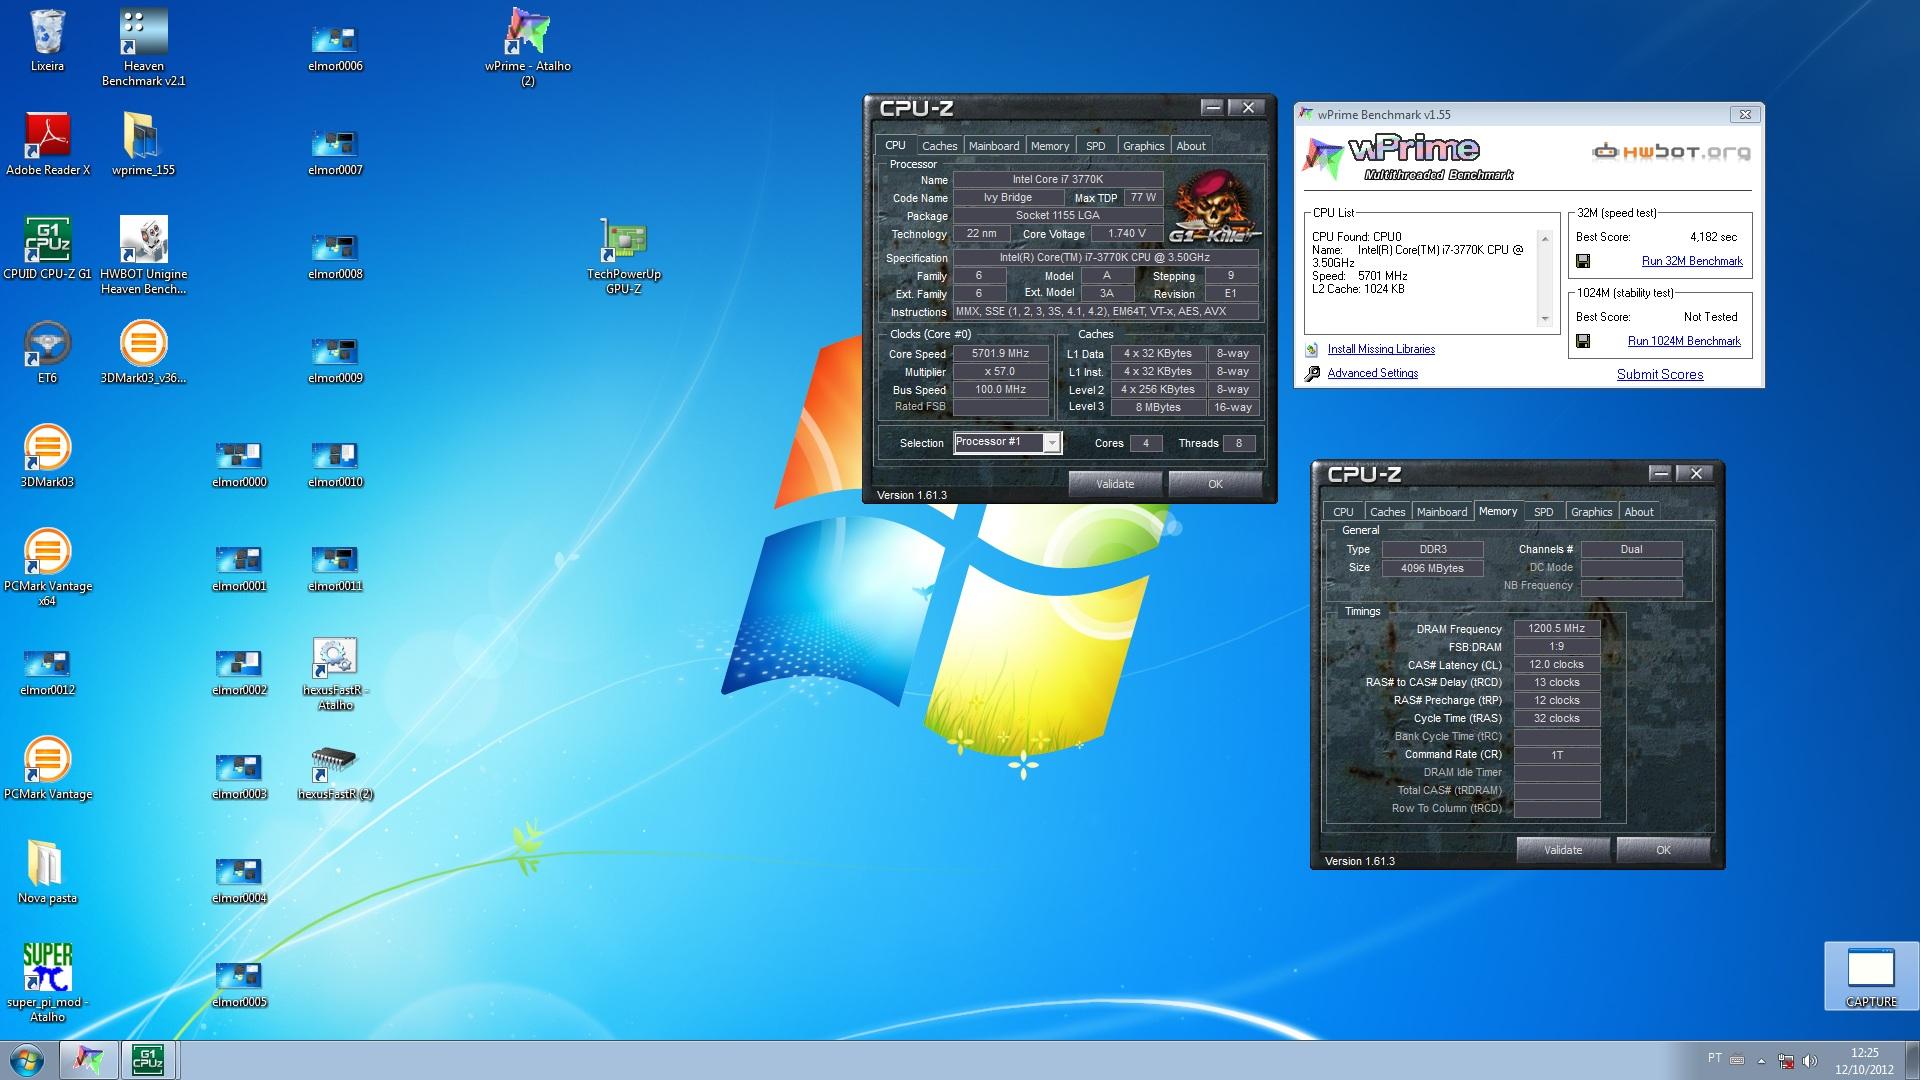
Task: Click save icon under 1024M Best Score
Action: (1583, 341)
